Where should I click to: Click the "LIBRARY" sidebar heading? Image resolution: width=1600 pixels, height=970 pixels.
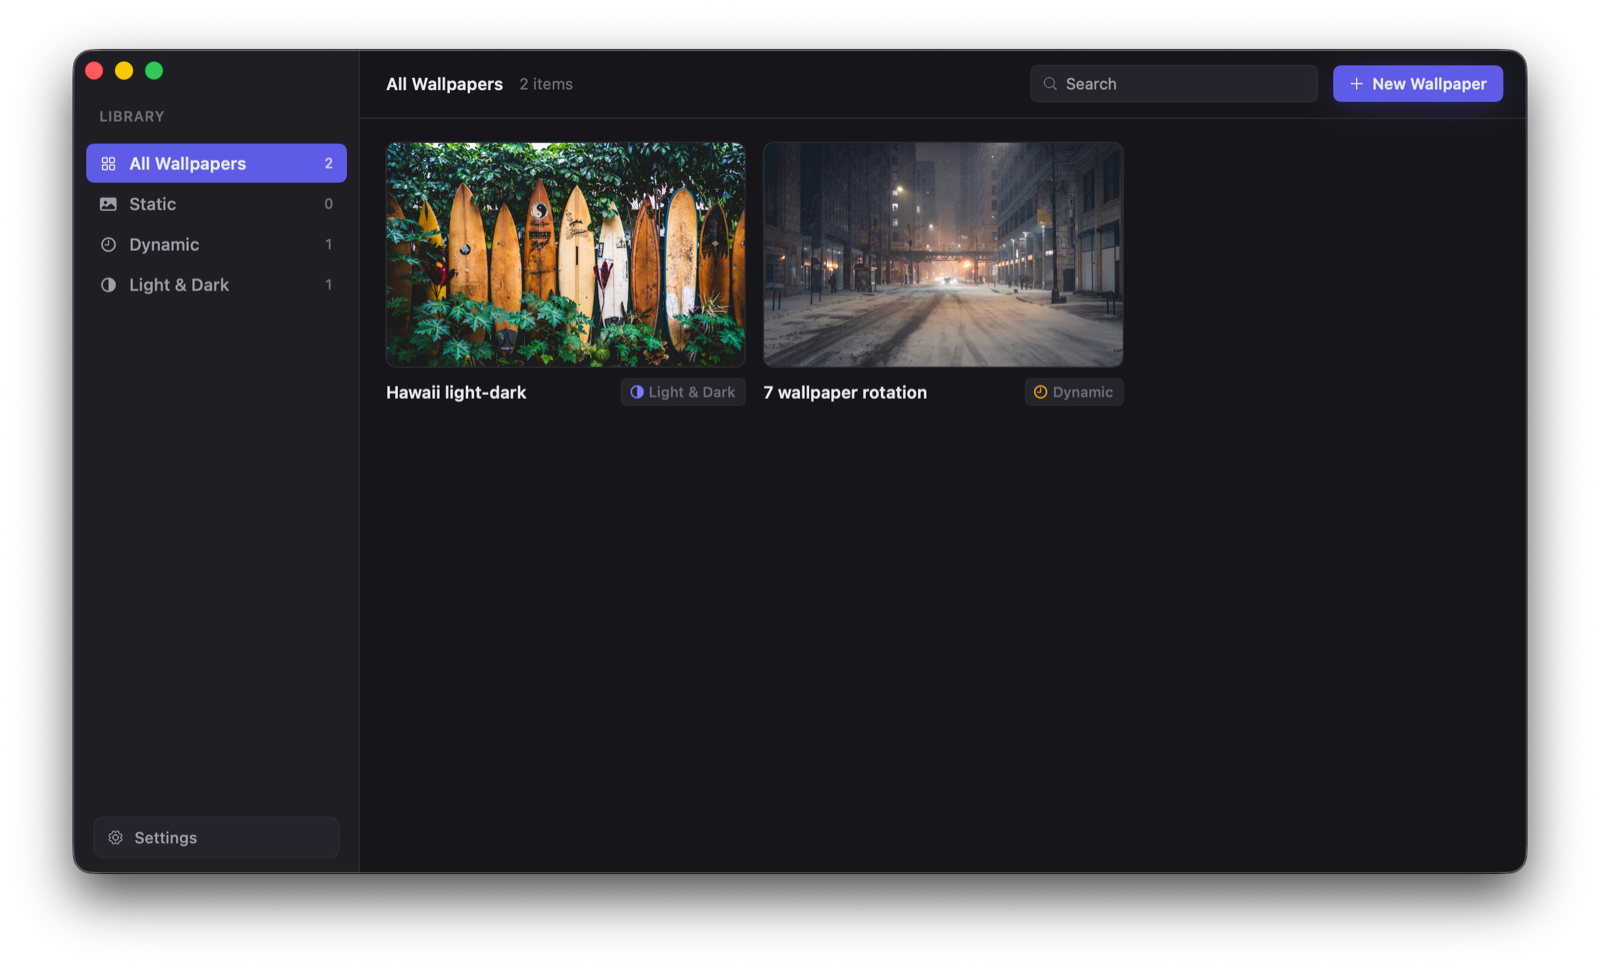coord(132,117)
